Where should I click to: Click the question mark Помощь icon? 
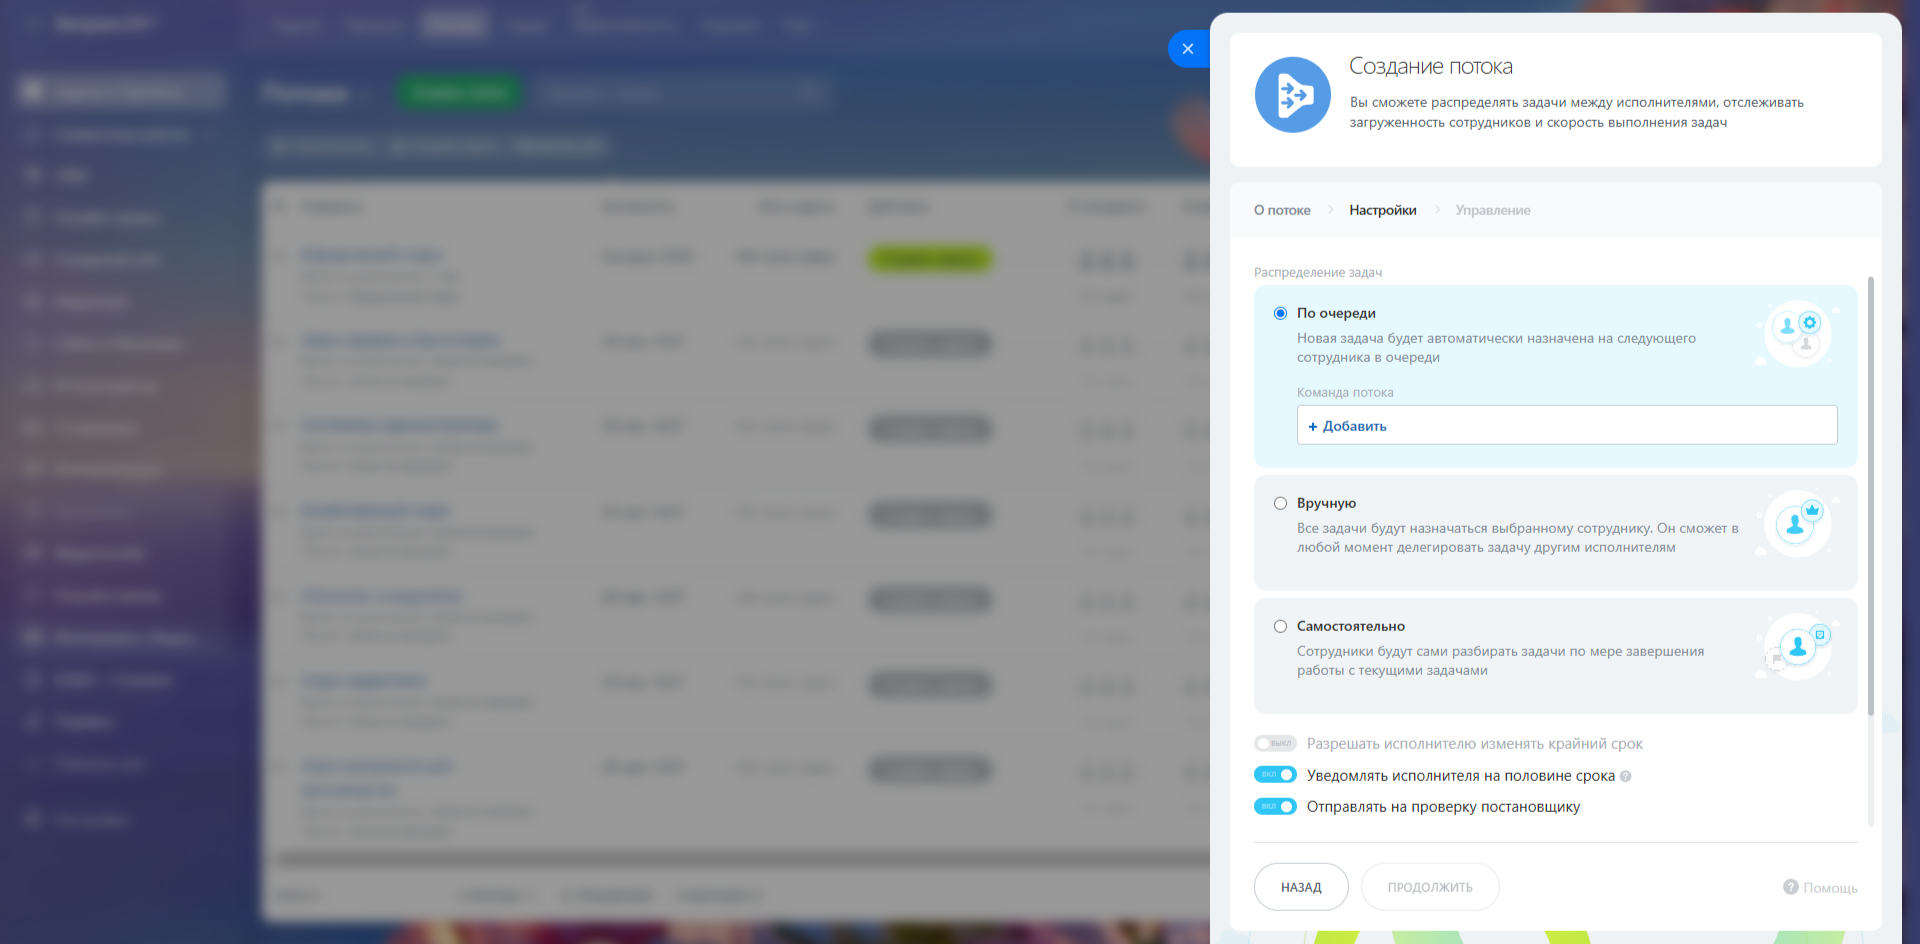1790,887
